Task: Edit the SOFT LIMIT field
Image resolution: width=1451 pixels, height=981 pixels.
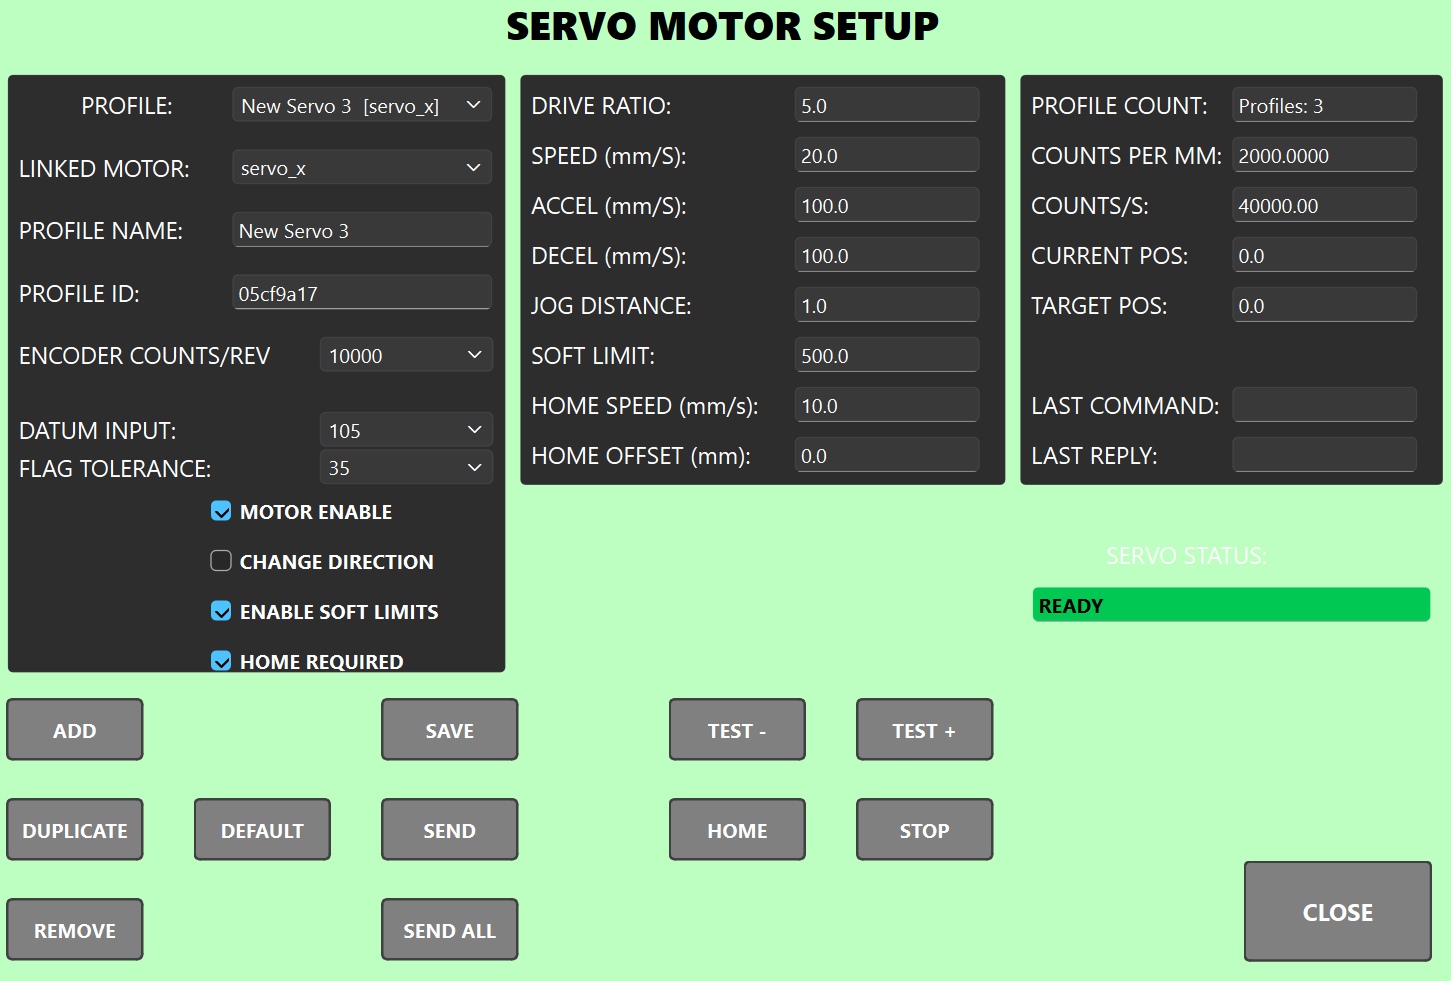Action: coord(887,355)
